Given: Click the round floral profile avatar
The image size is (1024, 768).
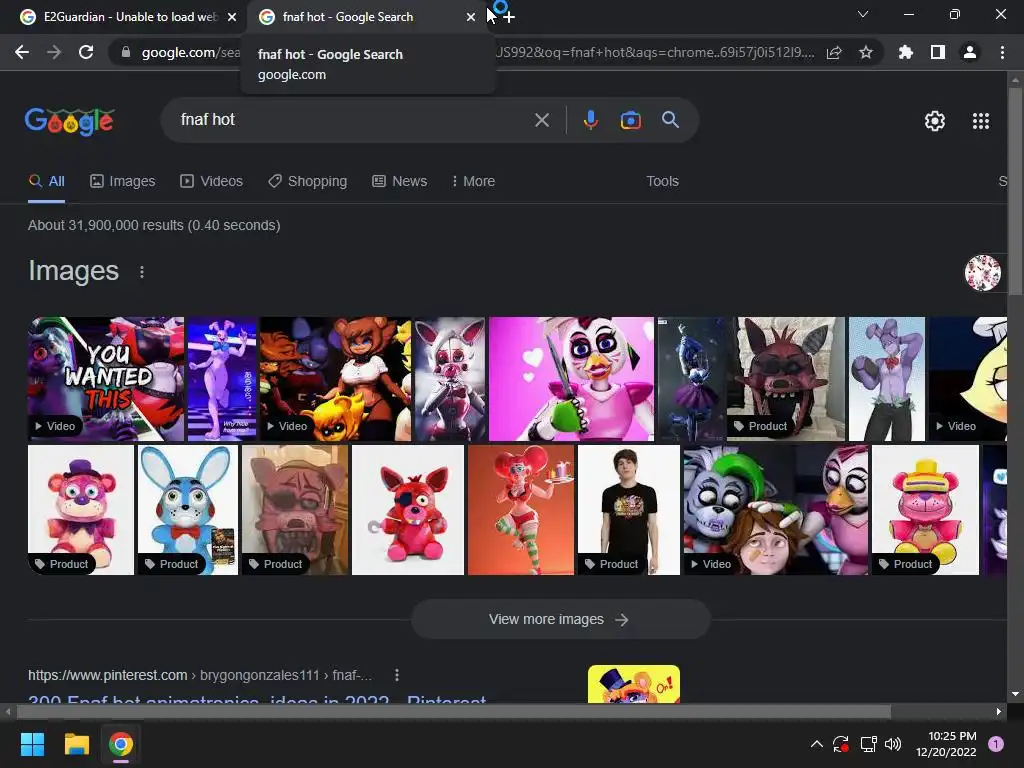Looking at the screenshot, I should pos(983,272).
